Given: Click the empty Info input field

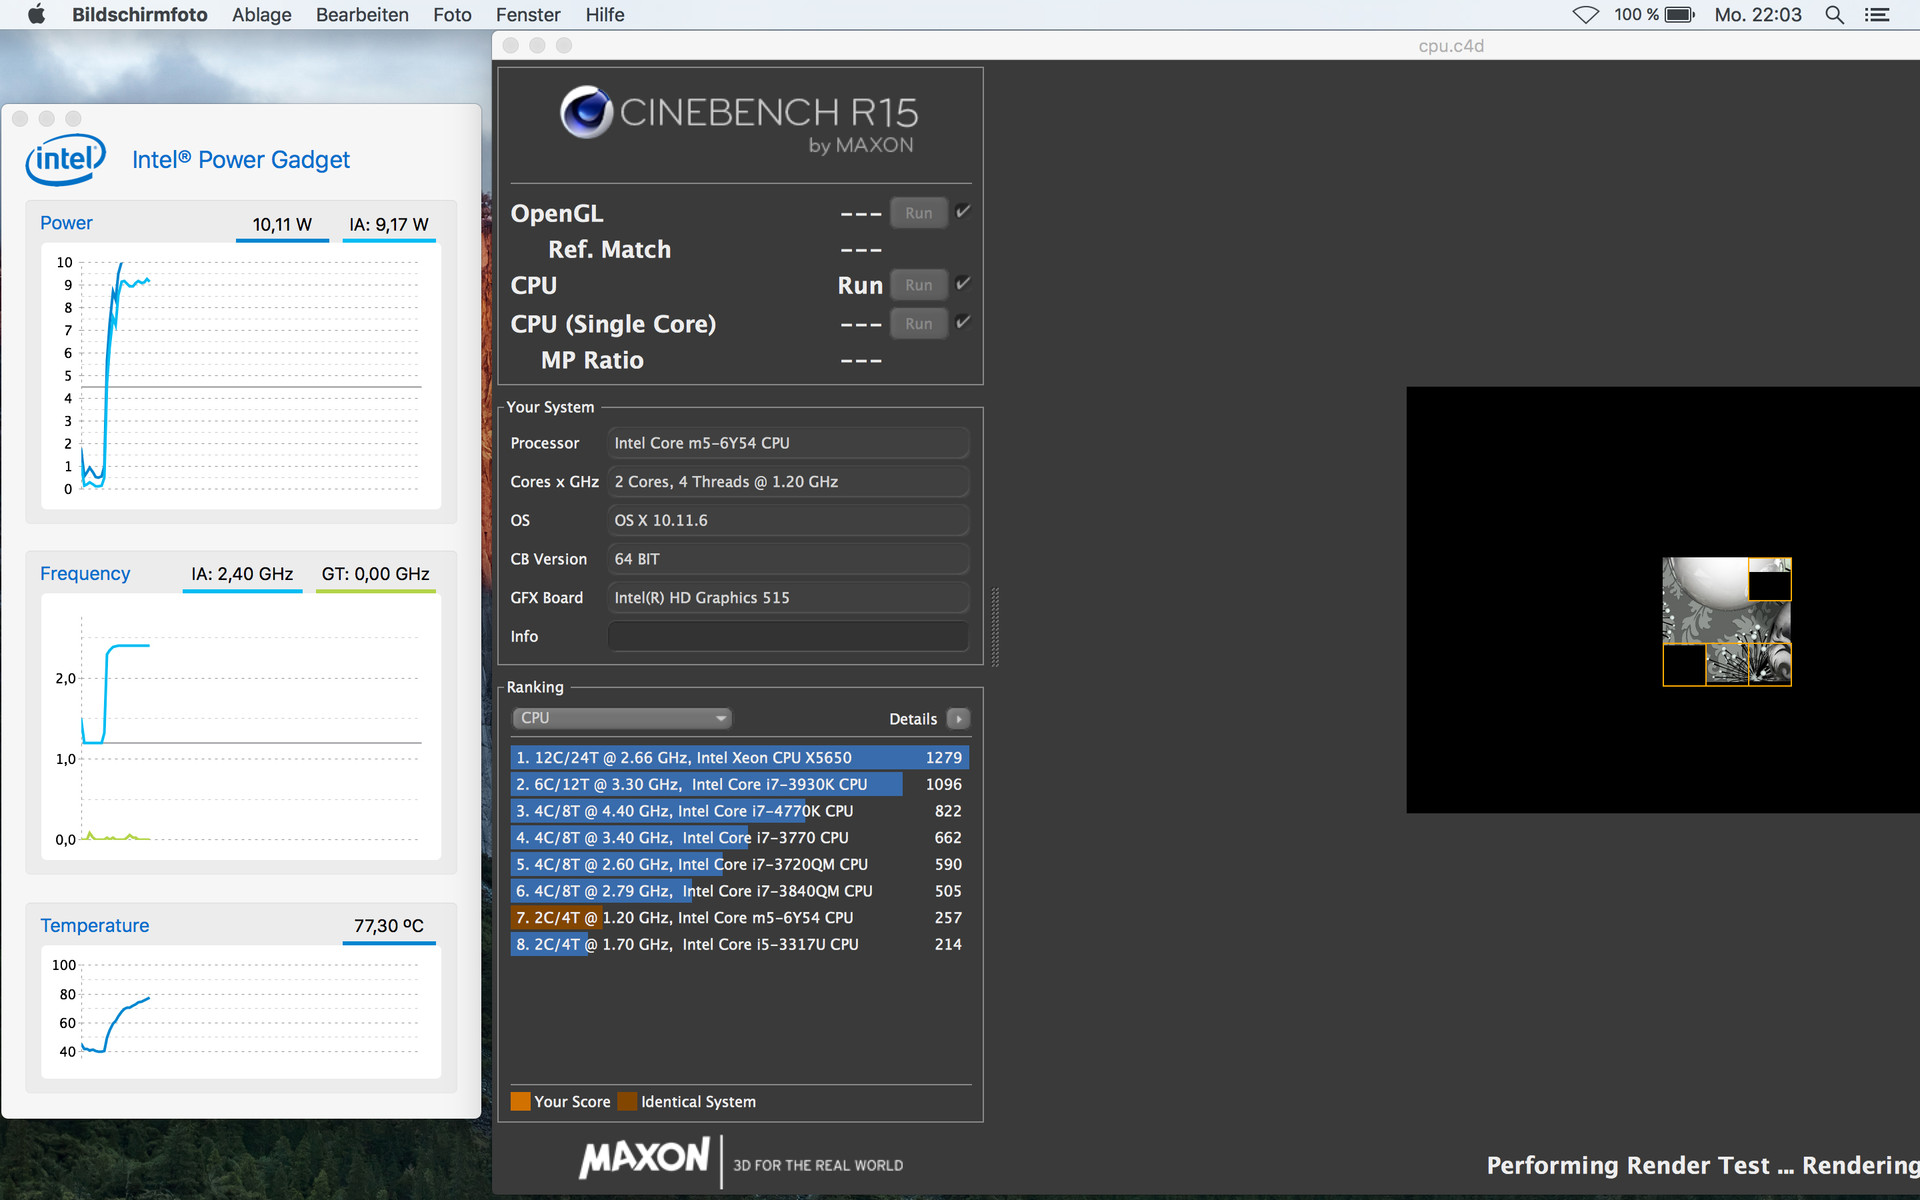Looking at the screenshot, I should point(787,636).
